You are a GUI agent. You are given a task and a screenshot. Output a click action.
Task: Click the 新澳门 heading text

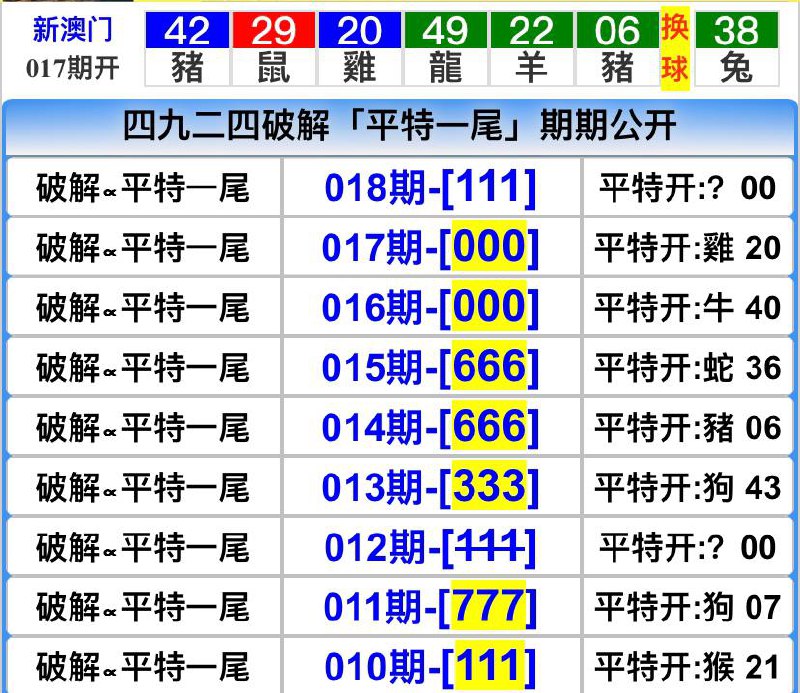[72, 29]
